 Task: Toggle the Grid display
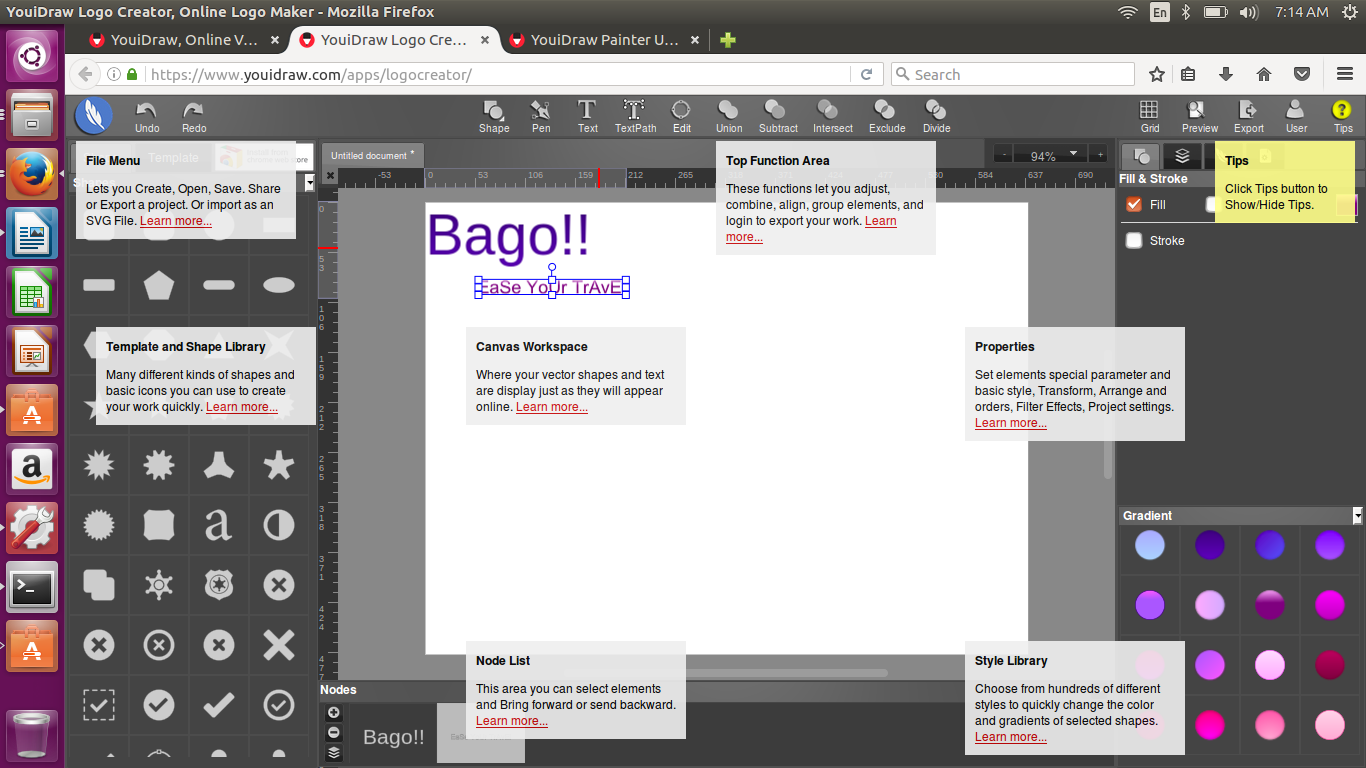click(x=1150, y=116)
